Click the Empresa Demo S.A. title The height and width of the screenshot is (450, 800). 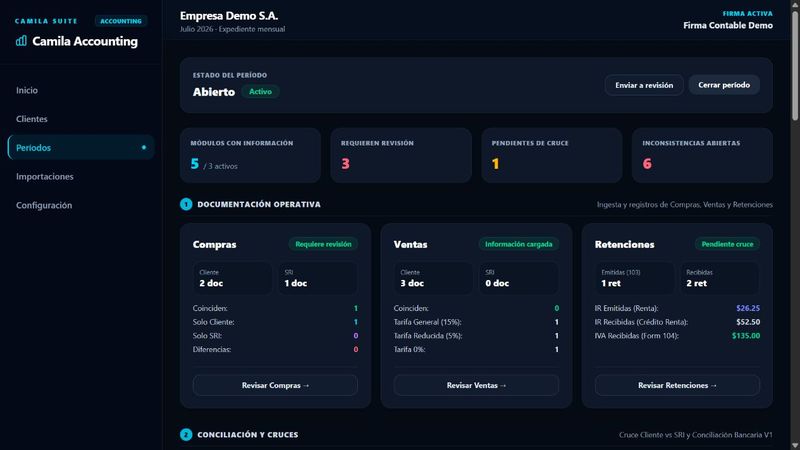click(x=229, y=16)
